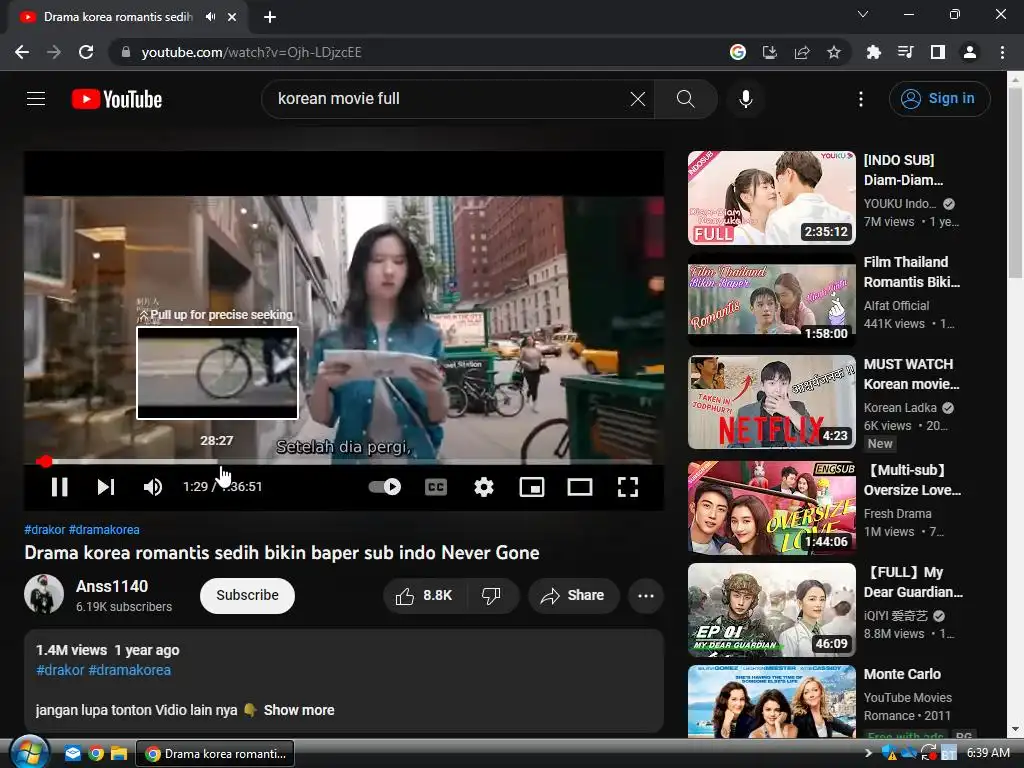The width and height of the screenshot is (1024, 768).
Task: Clear the search box text
Action: [x=637, y=99]
